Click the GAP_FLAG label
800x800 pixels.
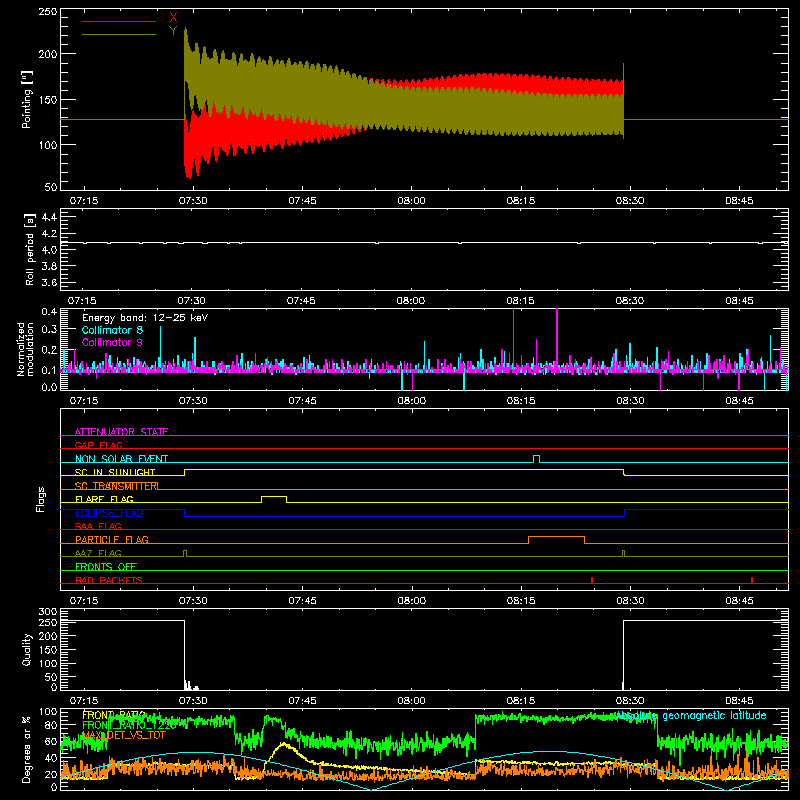pyautogui.click(x=98, y=445)
